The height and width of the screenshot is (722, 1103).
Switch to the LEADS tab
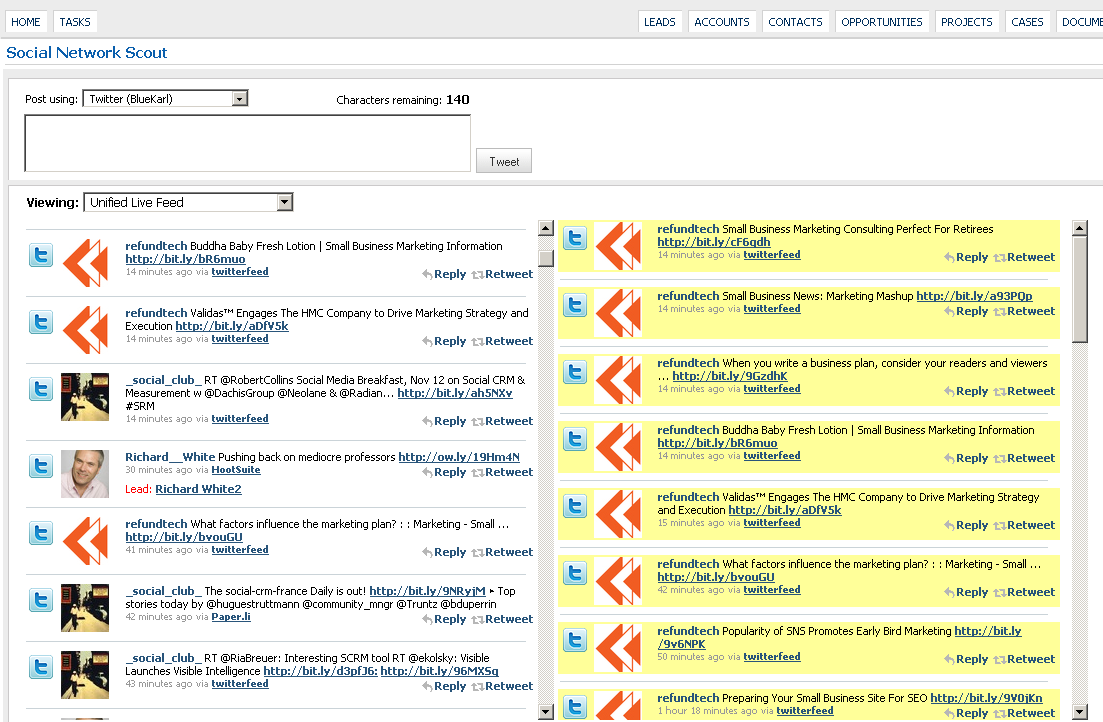point(660,22)
